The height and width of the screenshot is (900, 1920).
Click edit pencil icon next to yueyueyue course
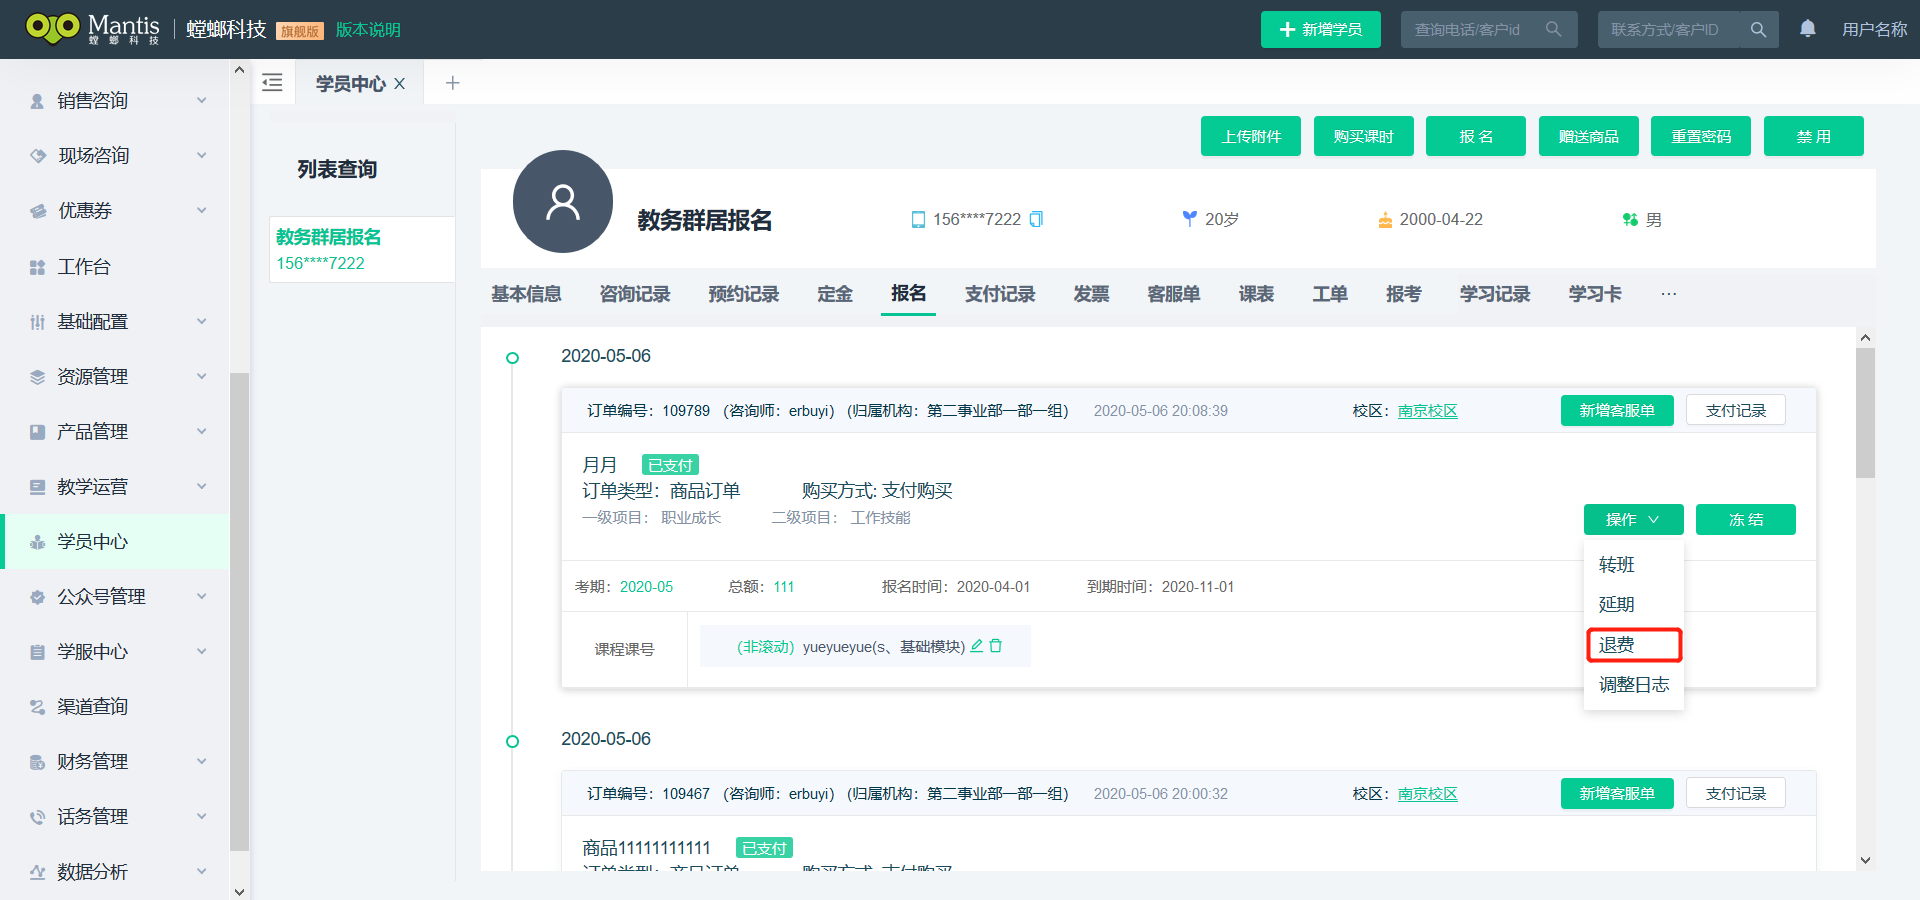pos(977,646)
